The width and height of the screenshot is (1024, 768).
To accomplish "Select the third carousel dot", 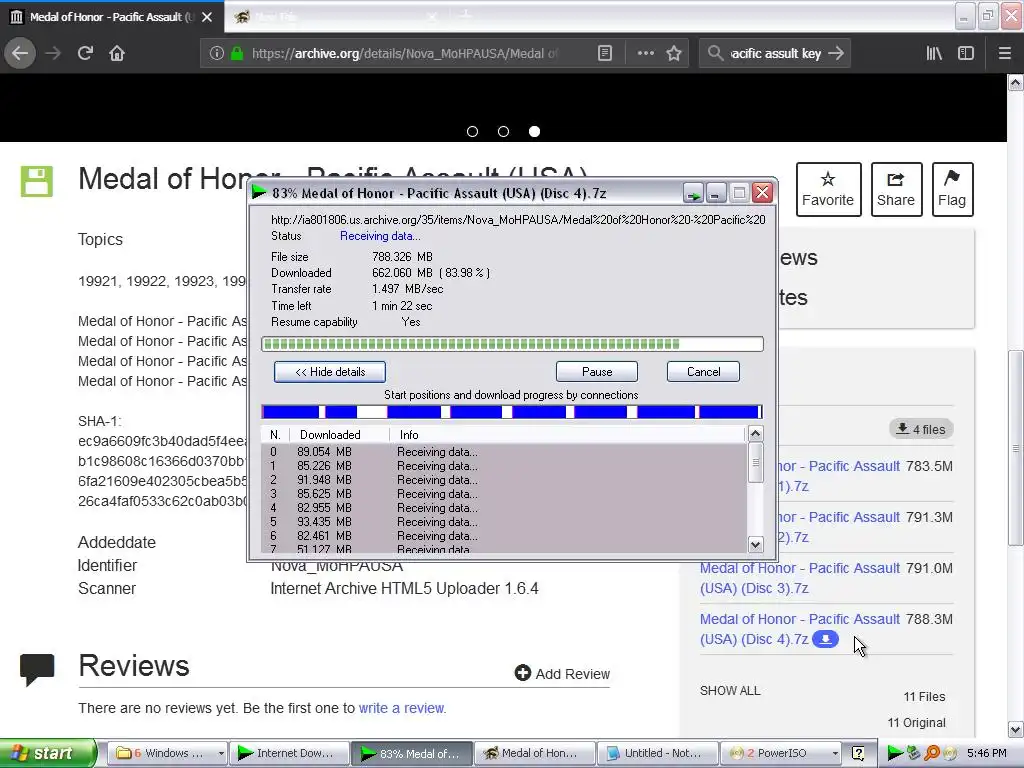I will coord(534,131).
